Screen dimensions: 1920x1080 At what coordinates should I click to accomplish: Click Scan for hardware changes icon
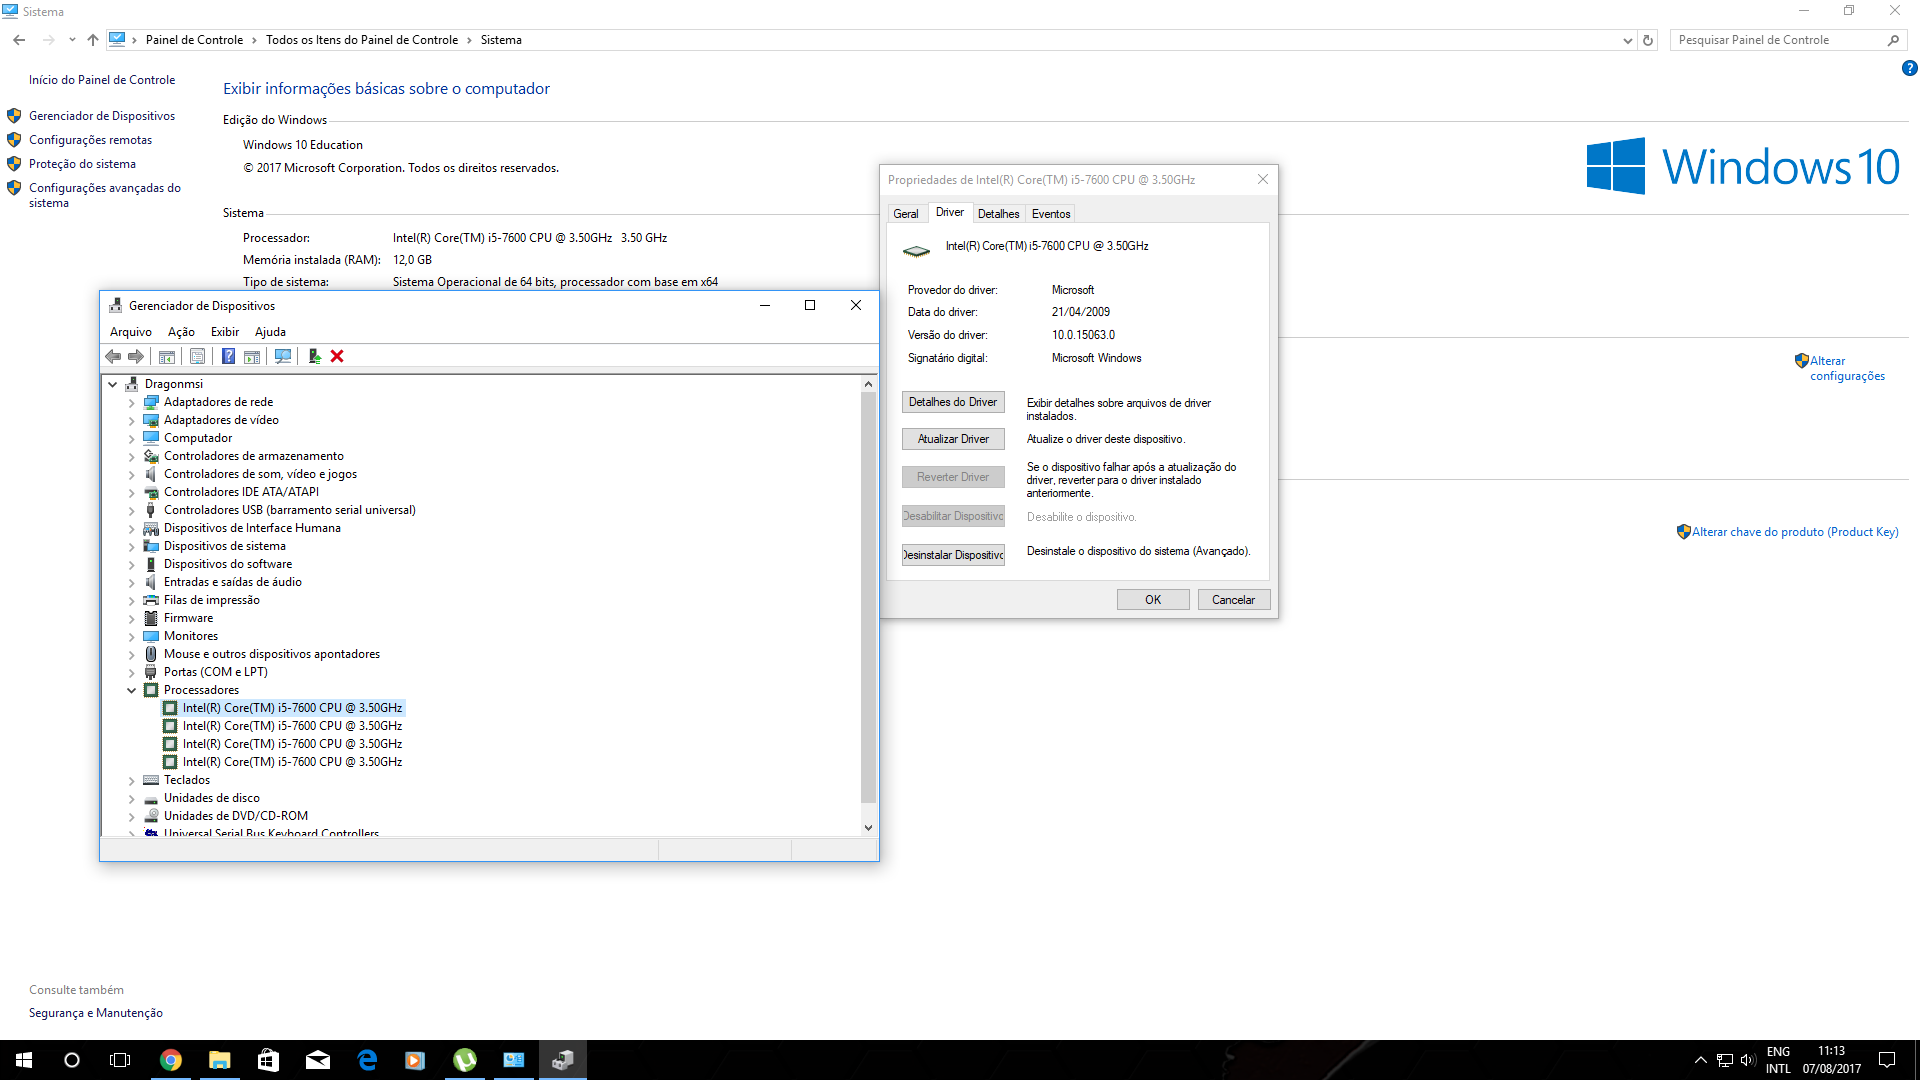coord(283,357)
